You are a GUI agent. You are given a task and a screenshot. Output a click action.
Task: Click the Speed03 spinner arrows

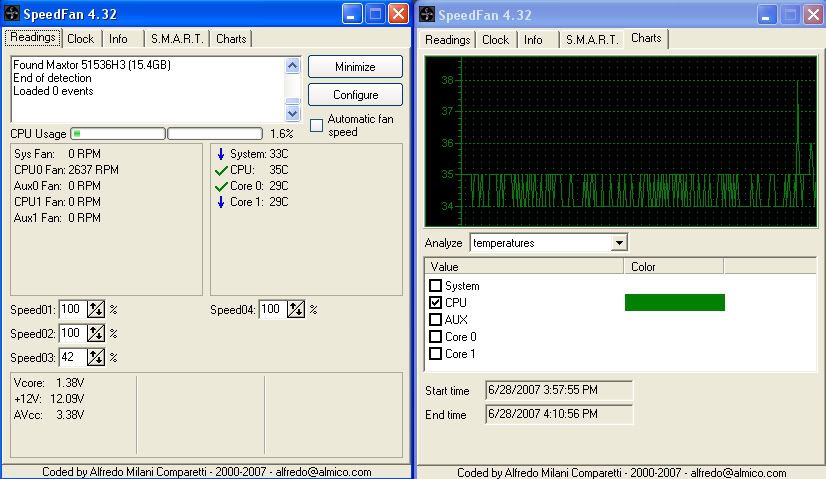(x=96, y=357)
